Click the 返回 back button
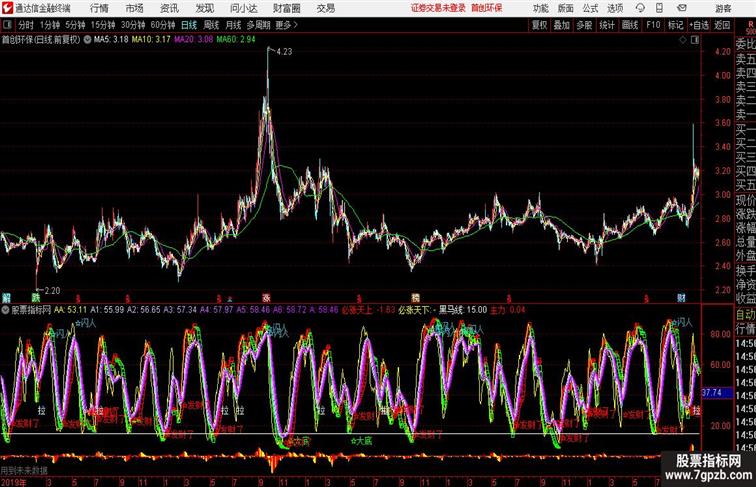The height and width of the screenshot is (487, 756). point(722,25)
